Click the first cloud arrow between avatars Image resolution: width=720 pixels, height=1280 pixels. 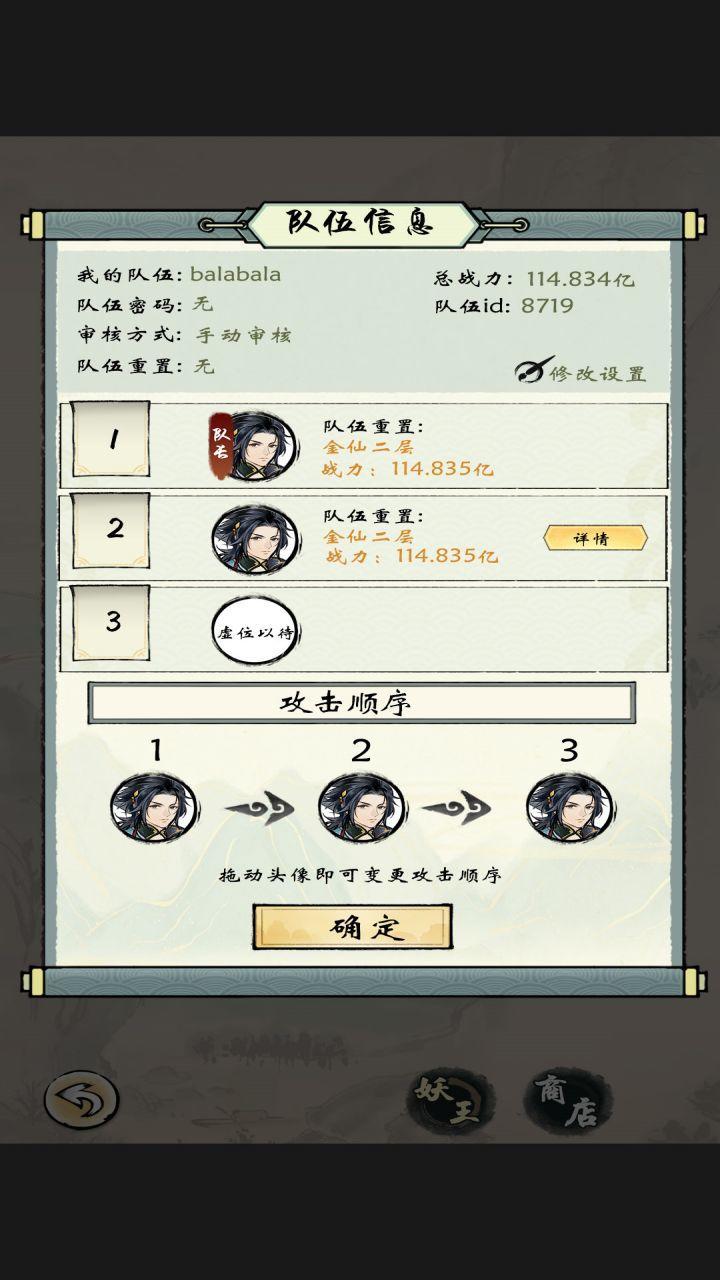pos(258,808)
